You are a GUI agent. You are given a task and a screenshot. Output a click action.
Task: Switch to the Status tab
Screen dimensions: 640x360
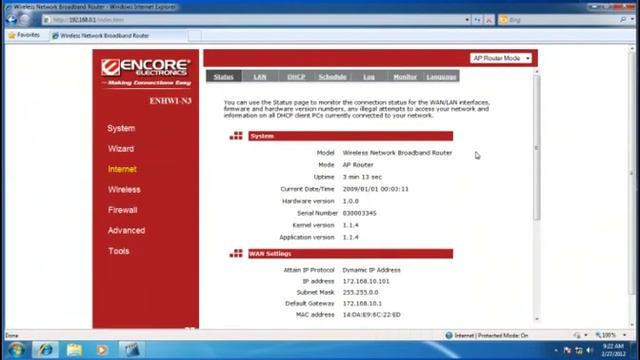[224, 77]
